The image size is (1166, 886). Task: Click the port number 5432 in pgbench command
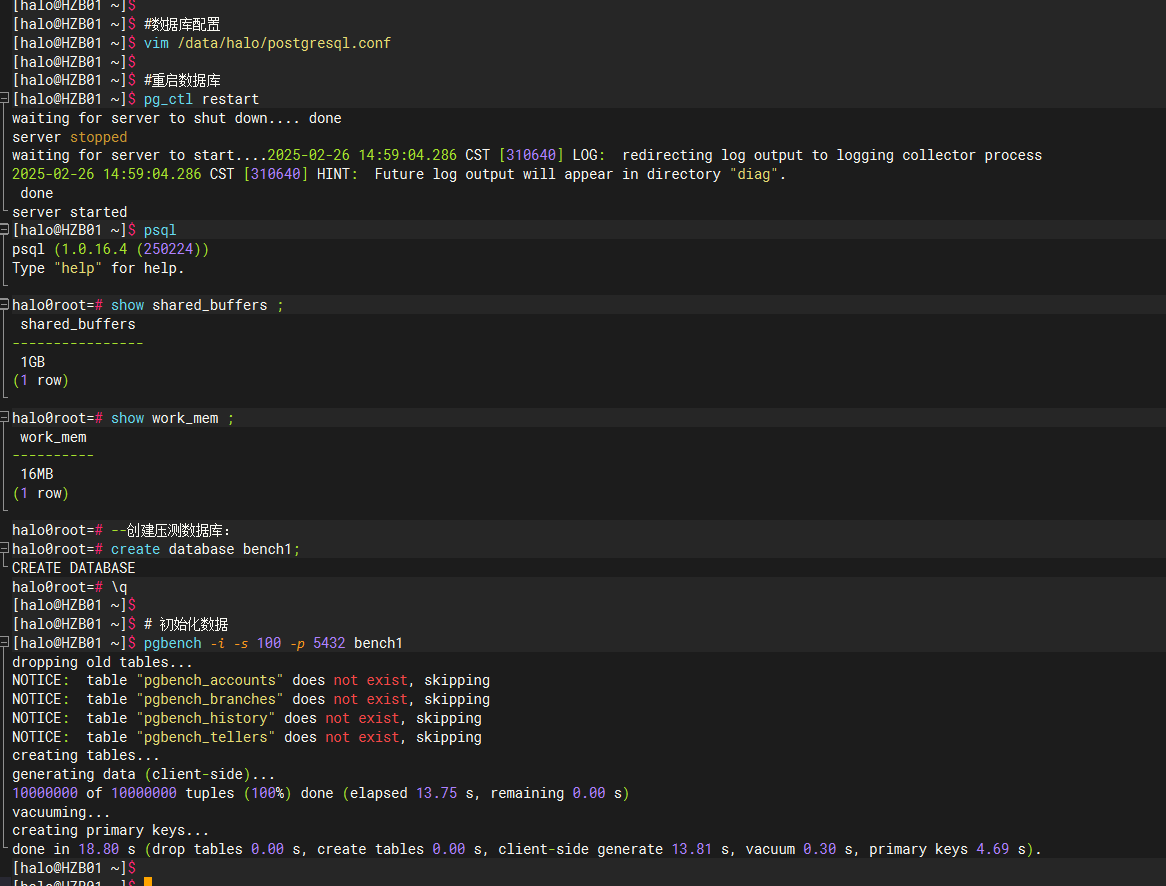tap(329, 643)
